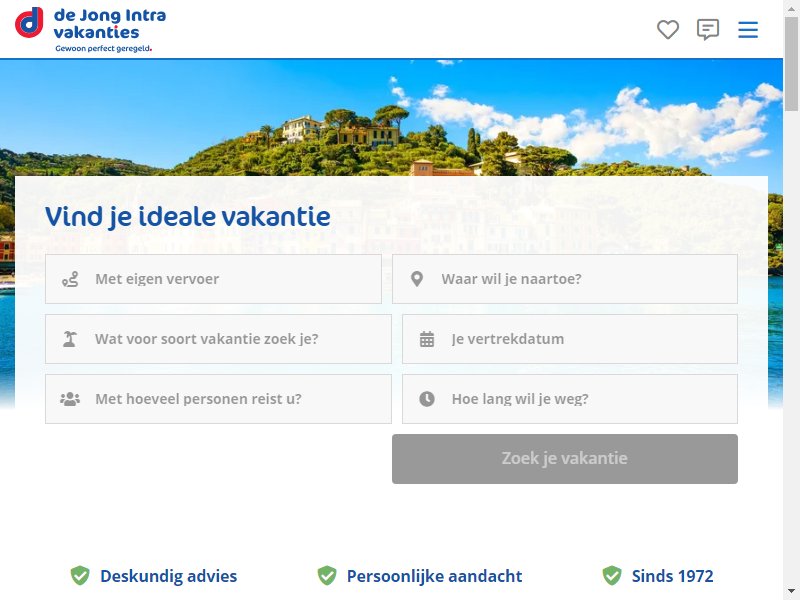This screenshot has width=800, height=600.
Task: Click the location pin icon
Action: click(417, 279)
